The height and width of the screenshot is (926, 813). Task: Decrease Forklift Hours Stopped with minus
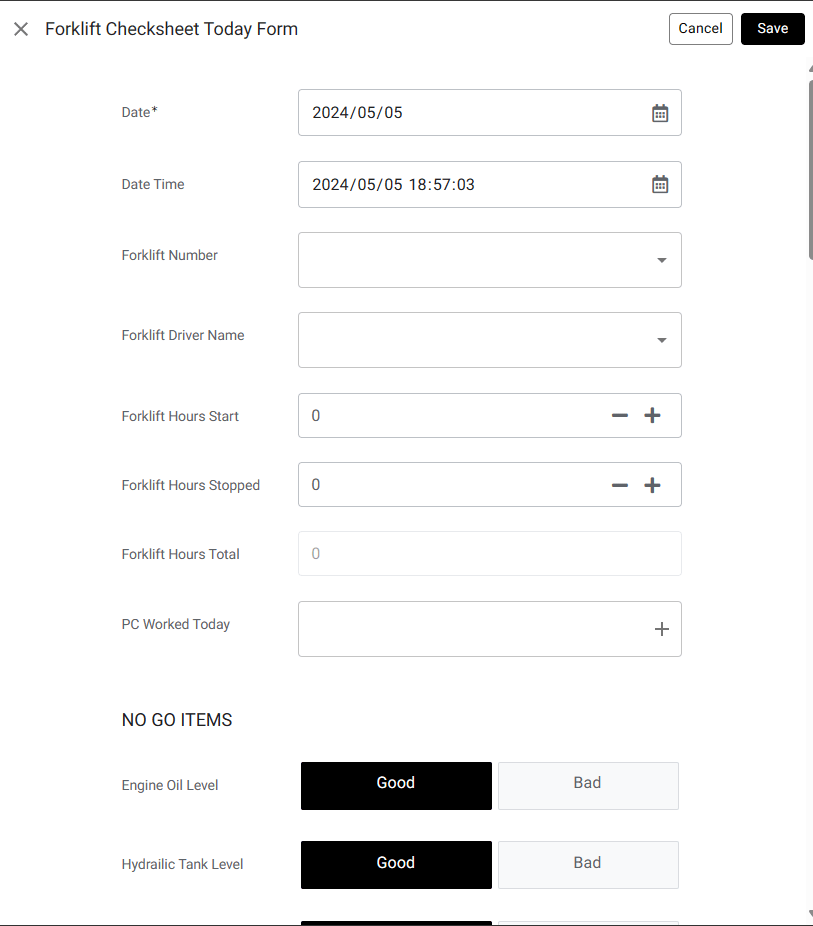[620, 485]
